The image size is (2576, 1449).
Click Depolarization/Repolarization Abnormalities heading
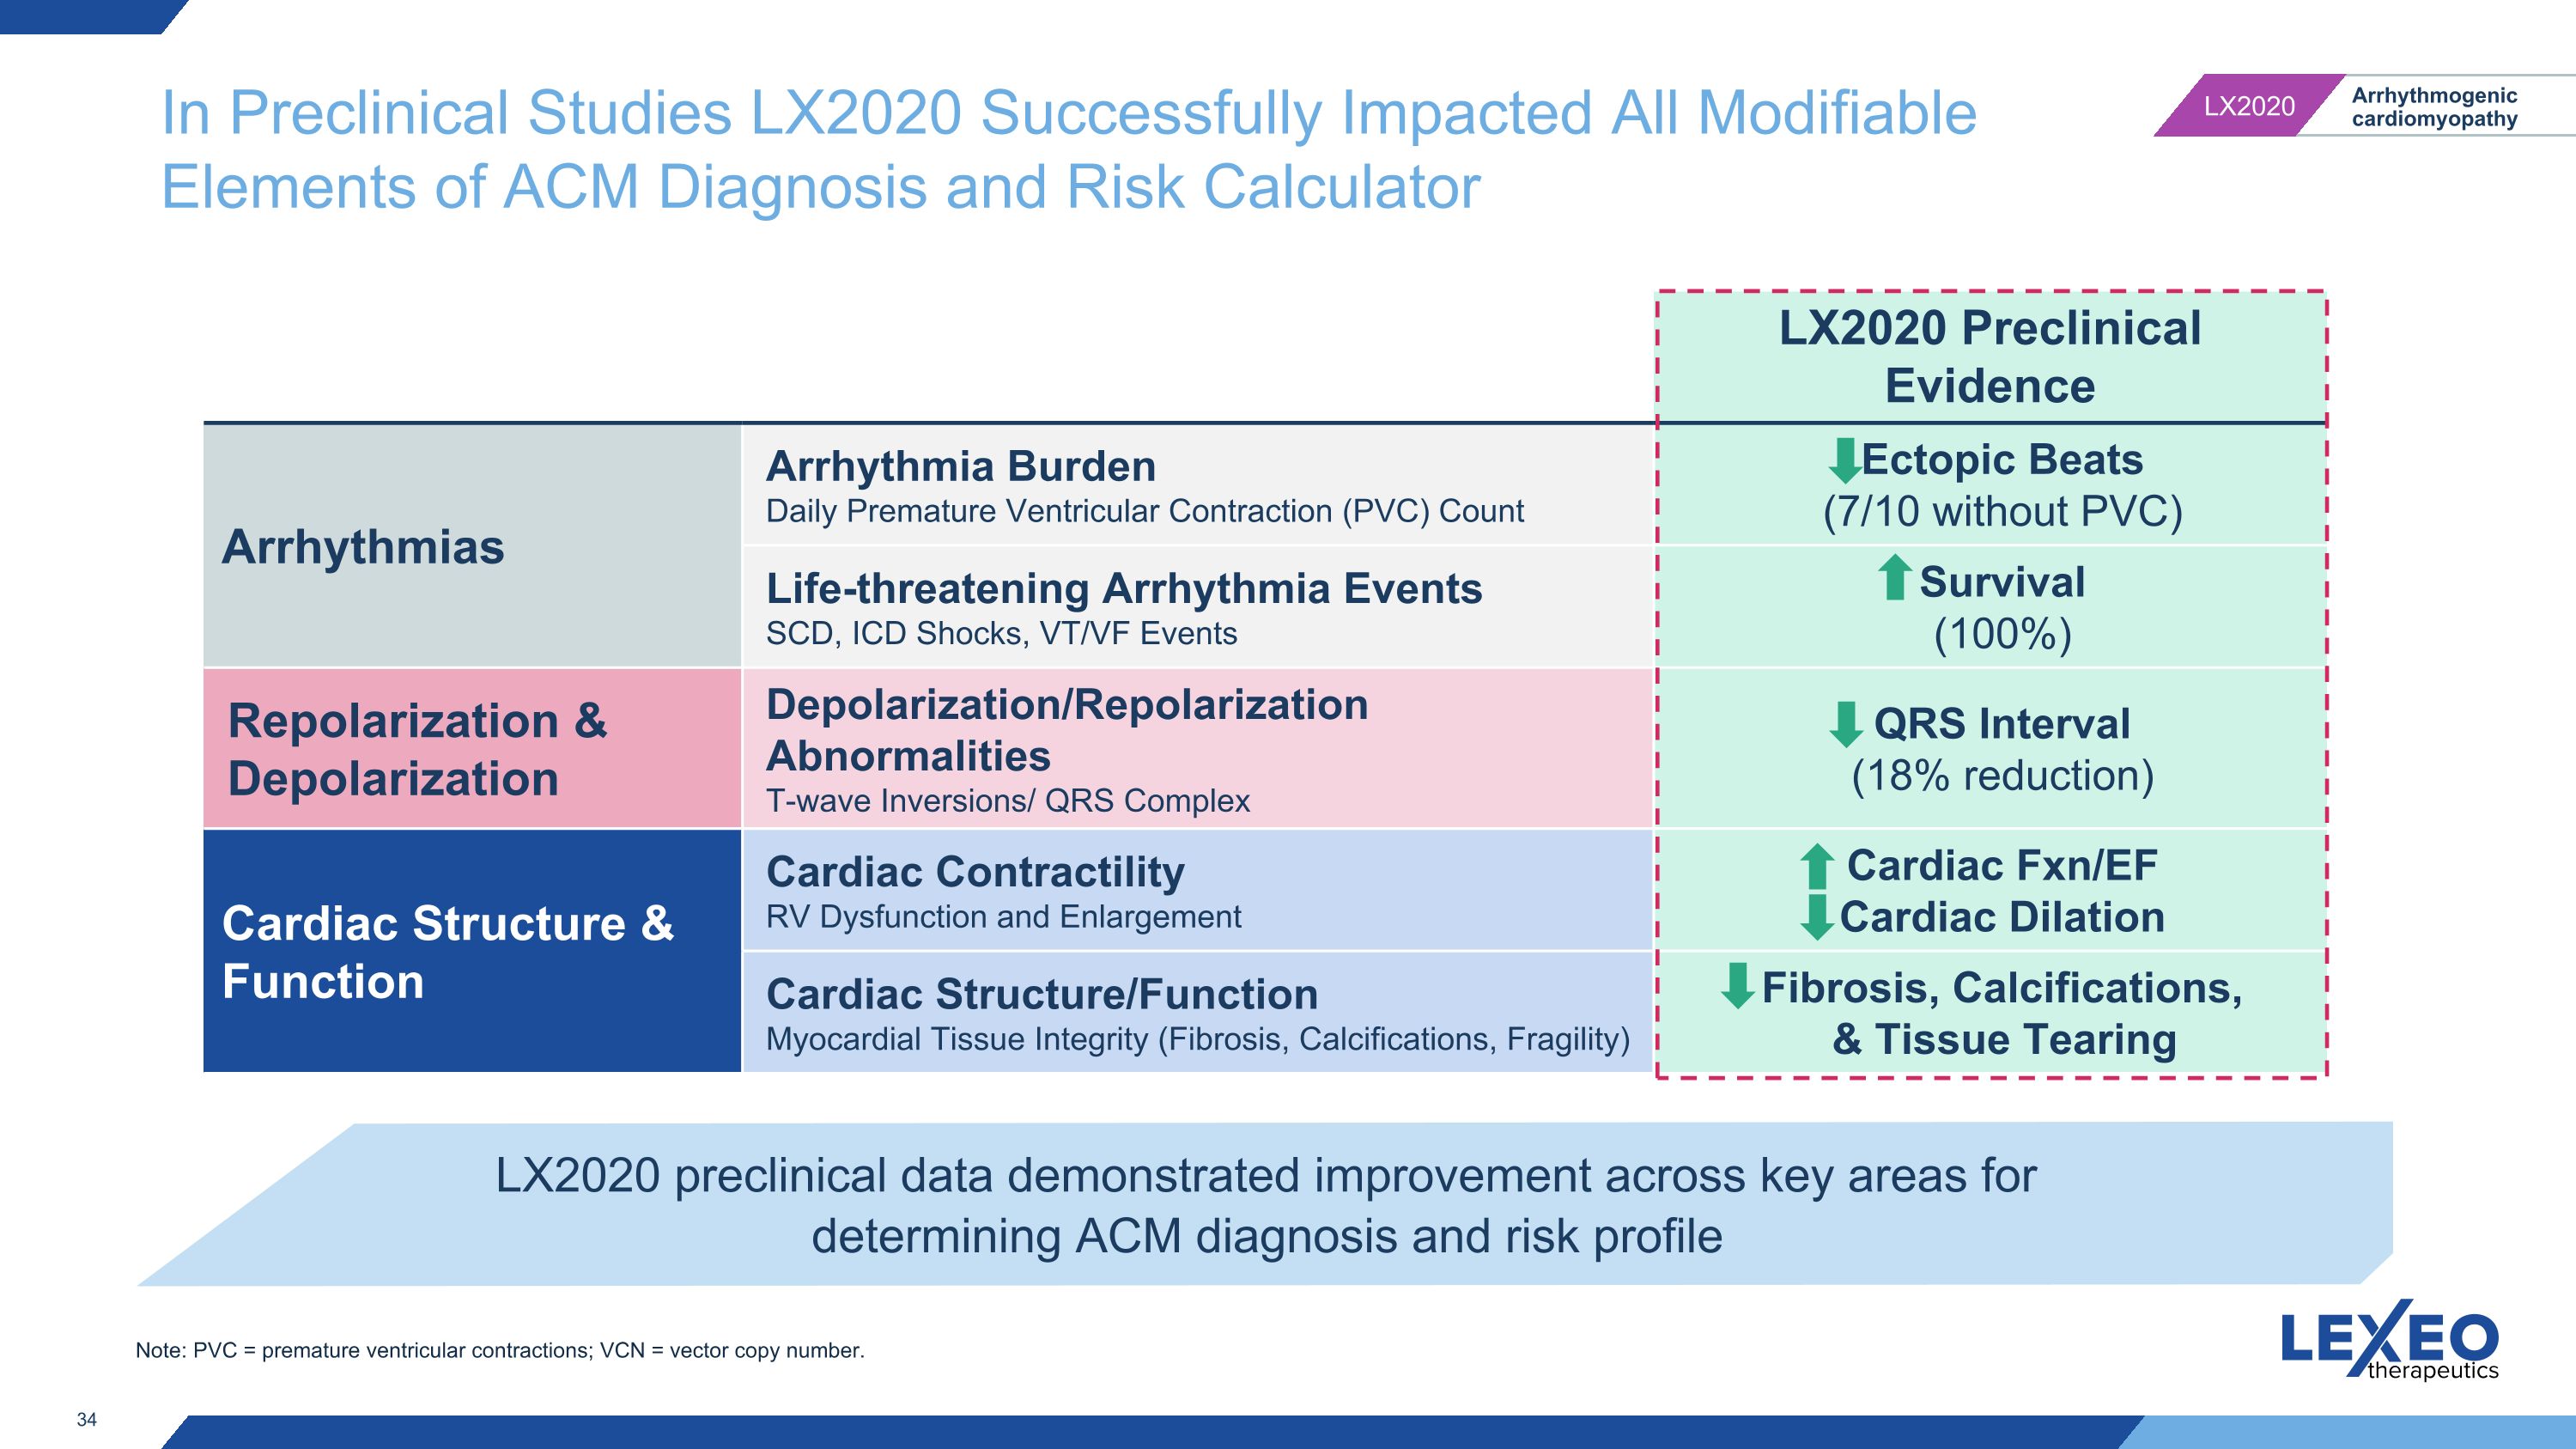[1067, 730]
